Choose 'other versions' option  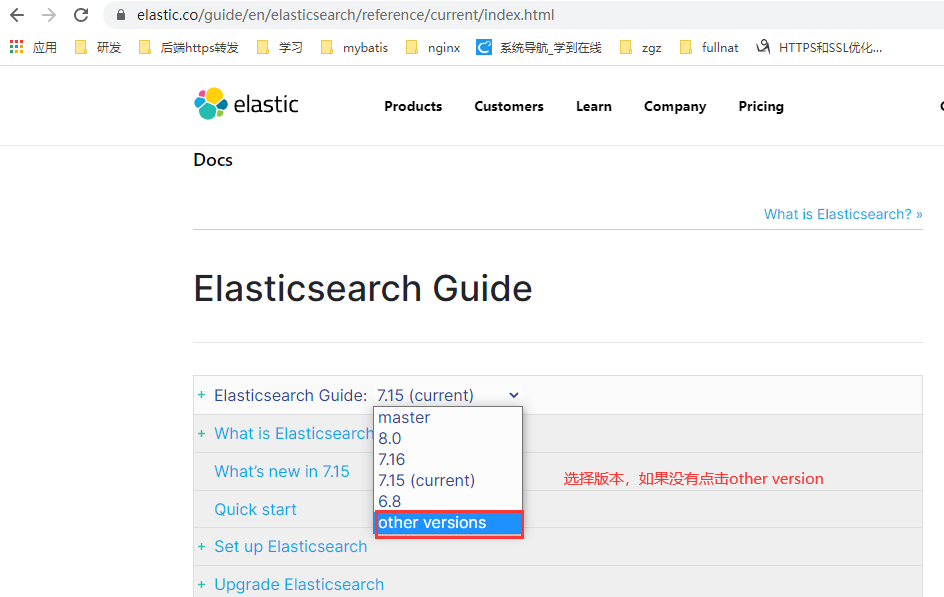click(448, 523)
